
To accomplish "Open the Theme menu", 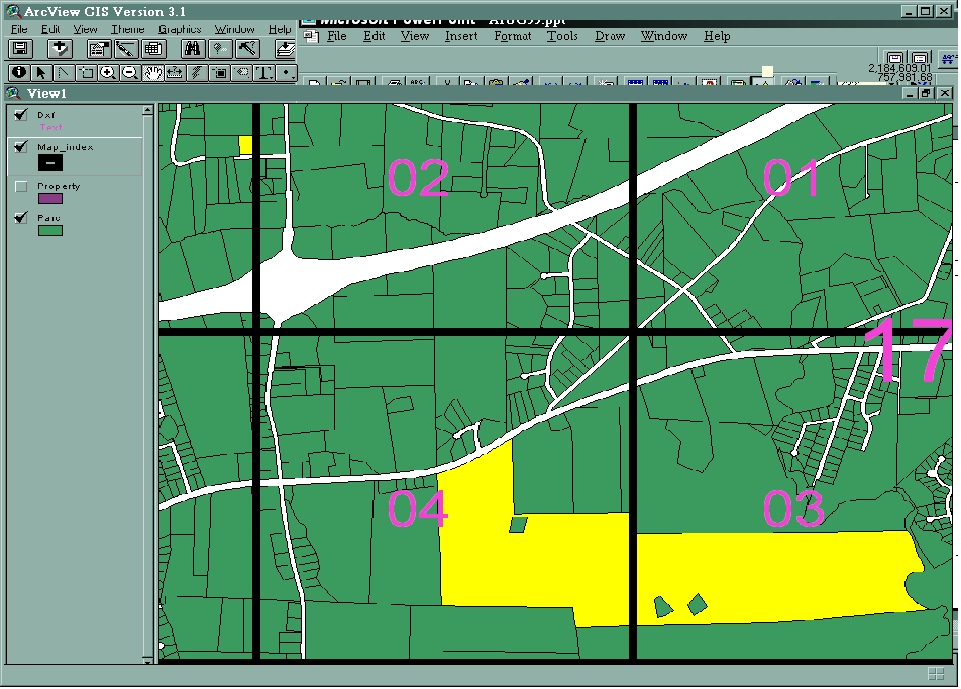I will click(127, 30).
